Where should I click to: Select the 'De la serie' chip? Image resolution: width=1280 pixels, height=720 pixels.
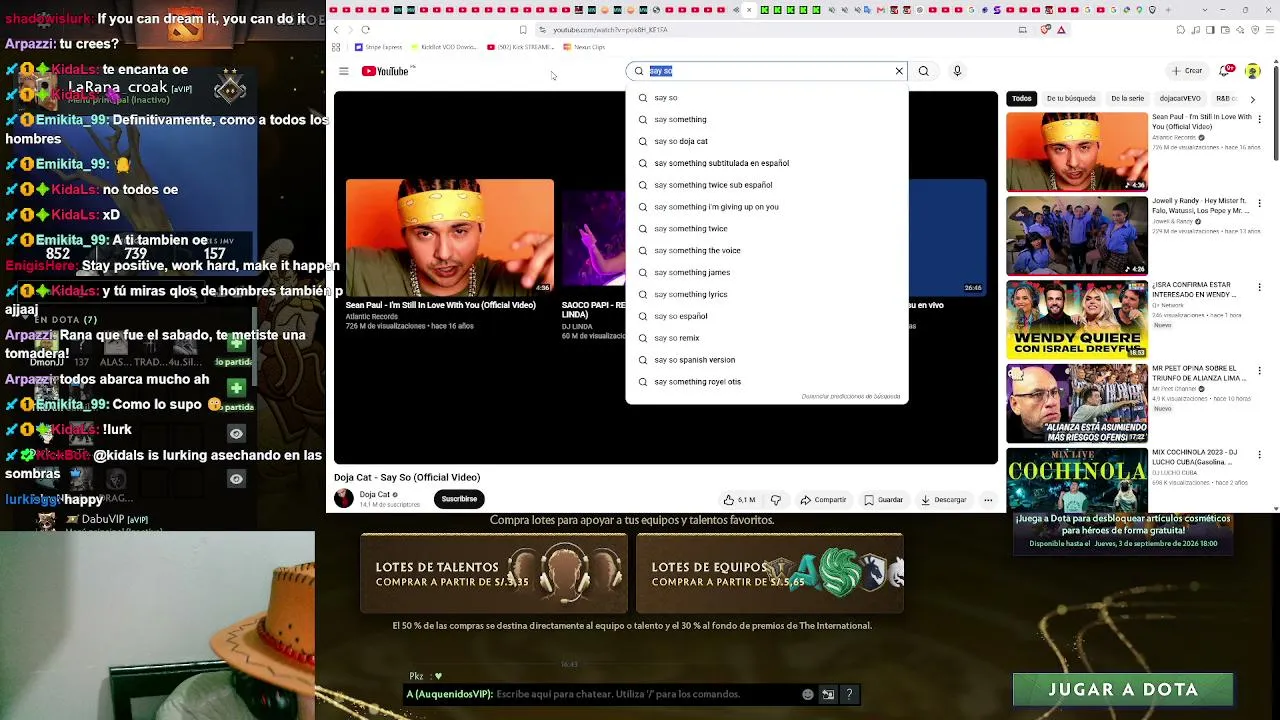pyautogui.click(x=1127, y=99)
